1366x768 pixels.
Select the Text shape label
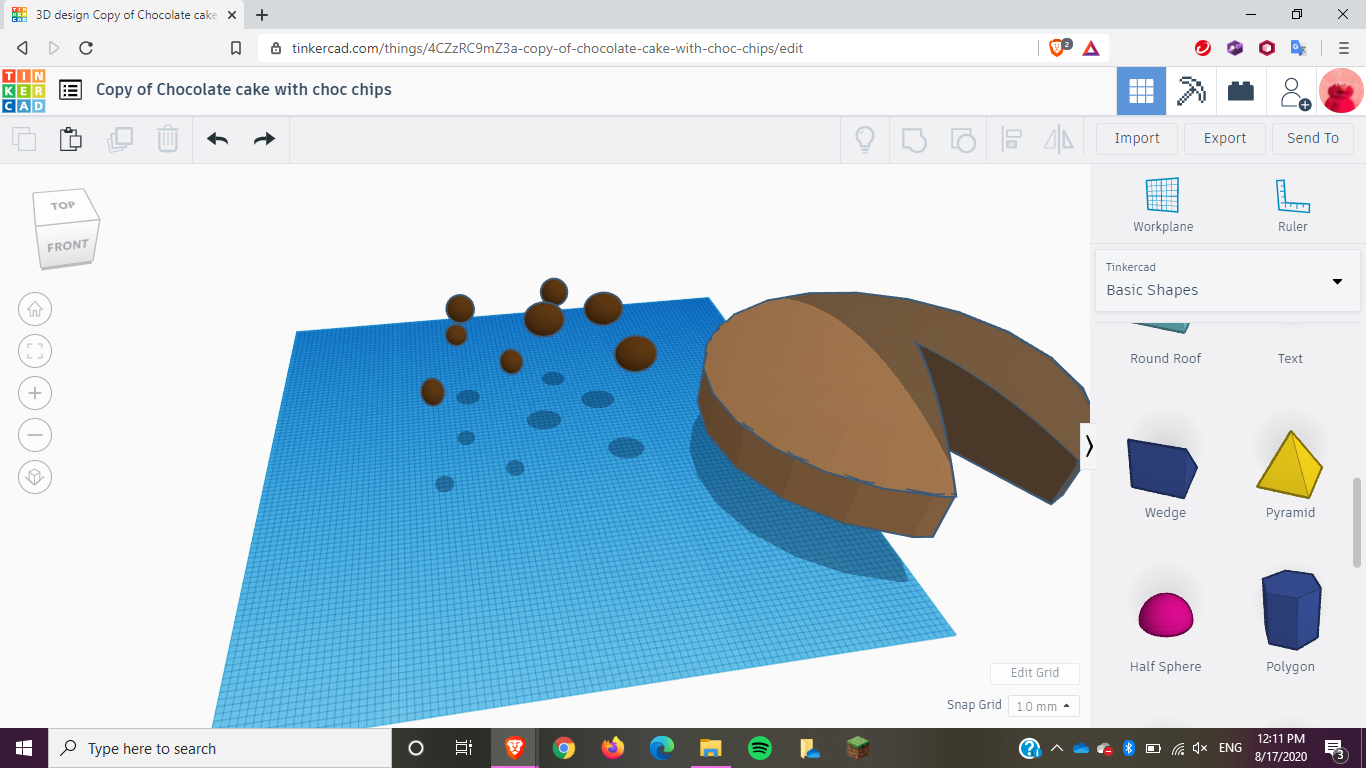1290,358
